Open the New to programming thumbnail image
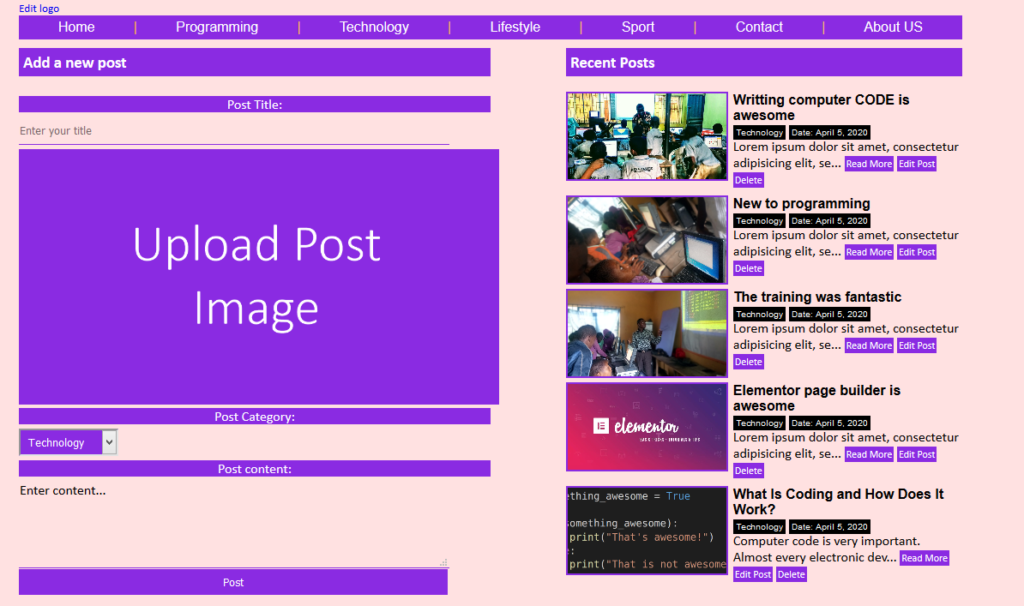Viewport: 1024px width, 606px height. coord(646,239)
